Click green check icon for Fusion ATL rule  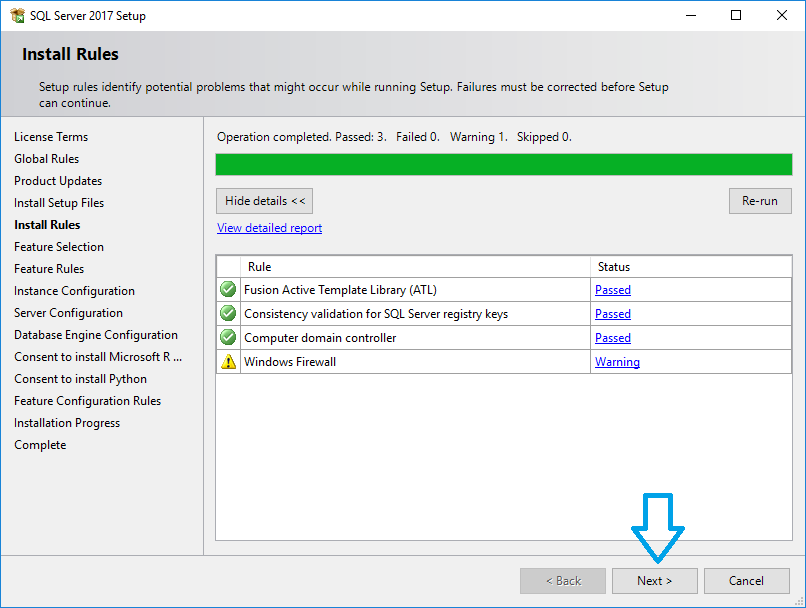tap(228, 290)
